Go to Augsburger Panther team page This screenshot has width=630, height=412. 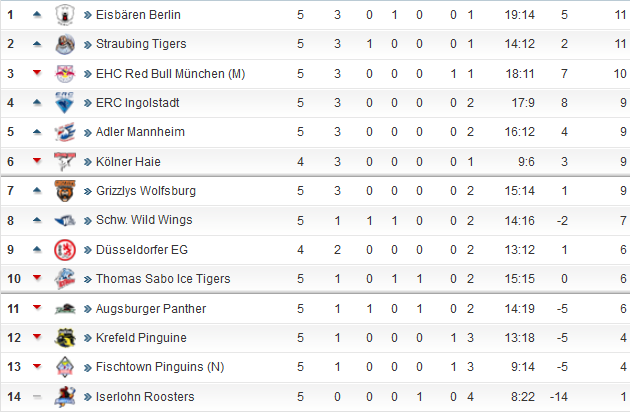tap(151, 309)
